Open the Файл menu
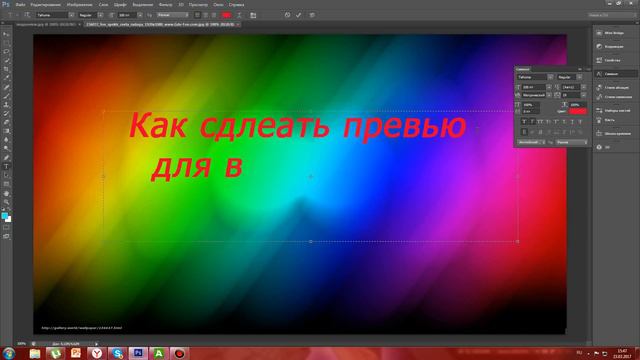Screen dimensions: 640x360 20,5
